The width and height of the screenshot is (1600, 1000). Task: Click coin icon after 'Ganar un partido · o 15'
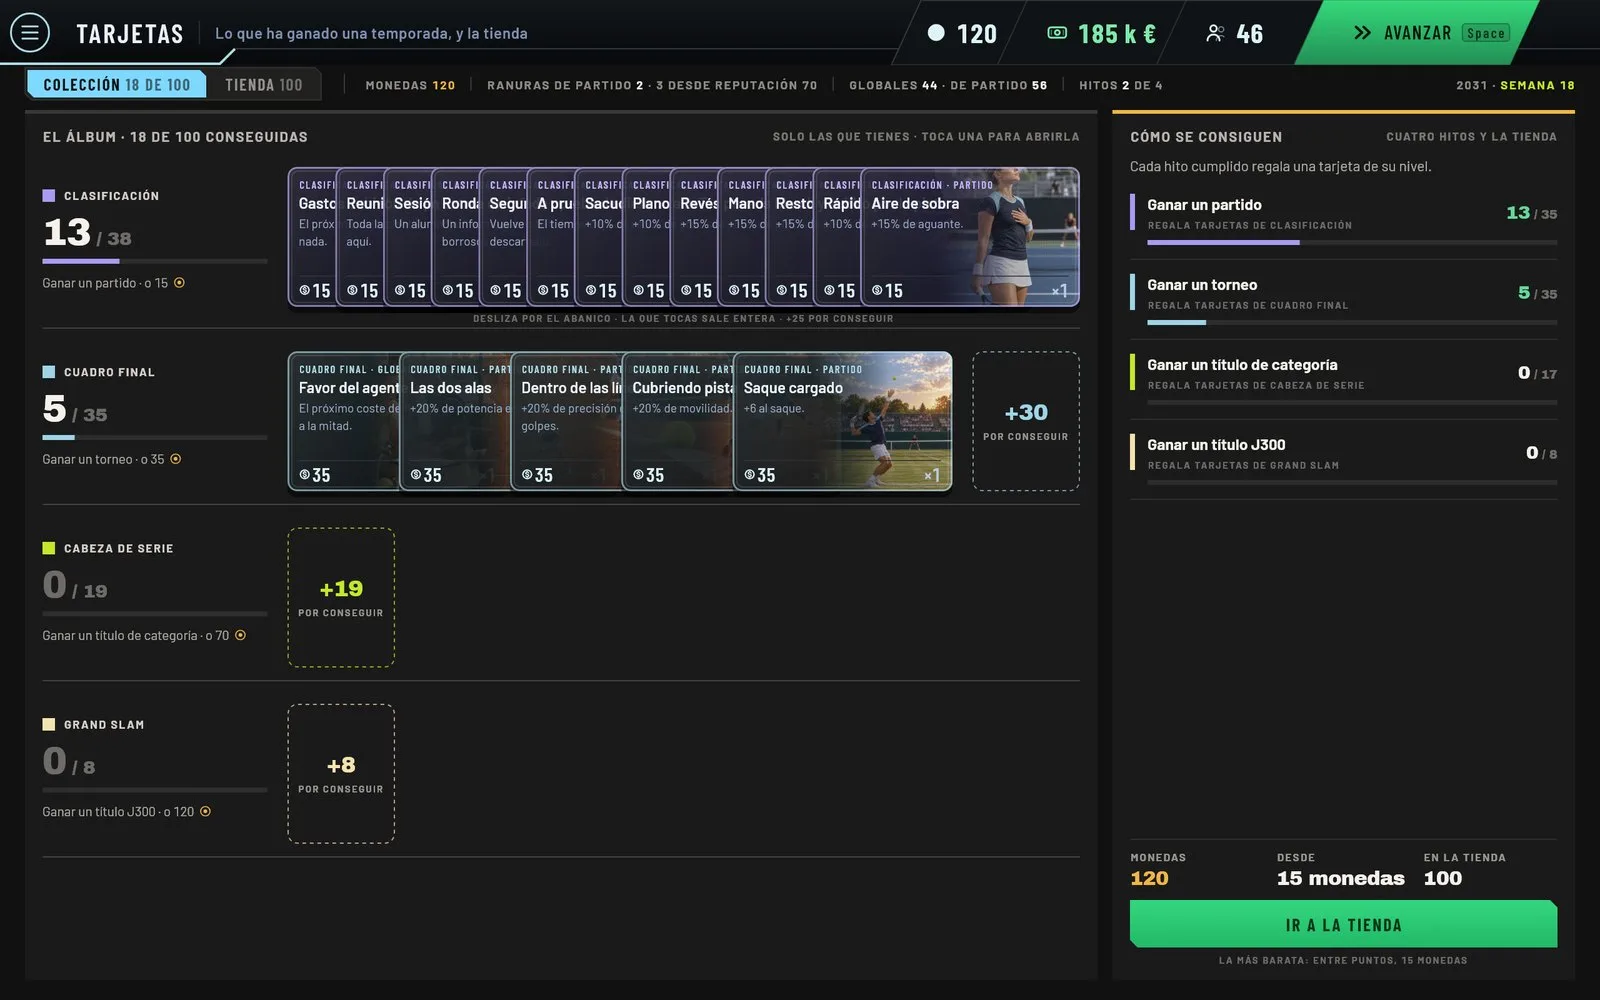click(x=179, y=283)
